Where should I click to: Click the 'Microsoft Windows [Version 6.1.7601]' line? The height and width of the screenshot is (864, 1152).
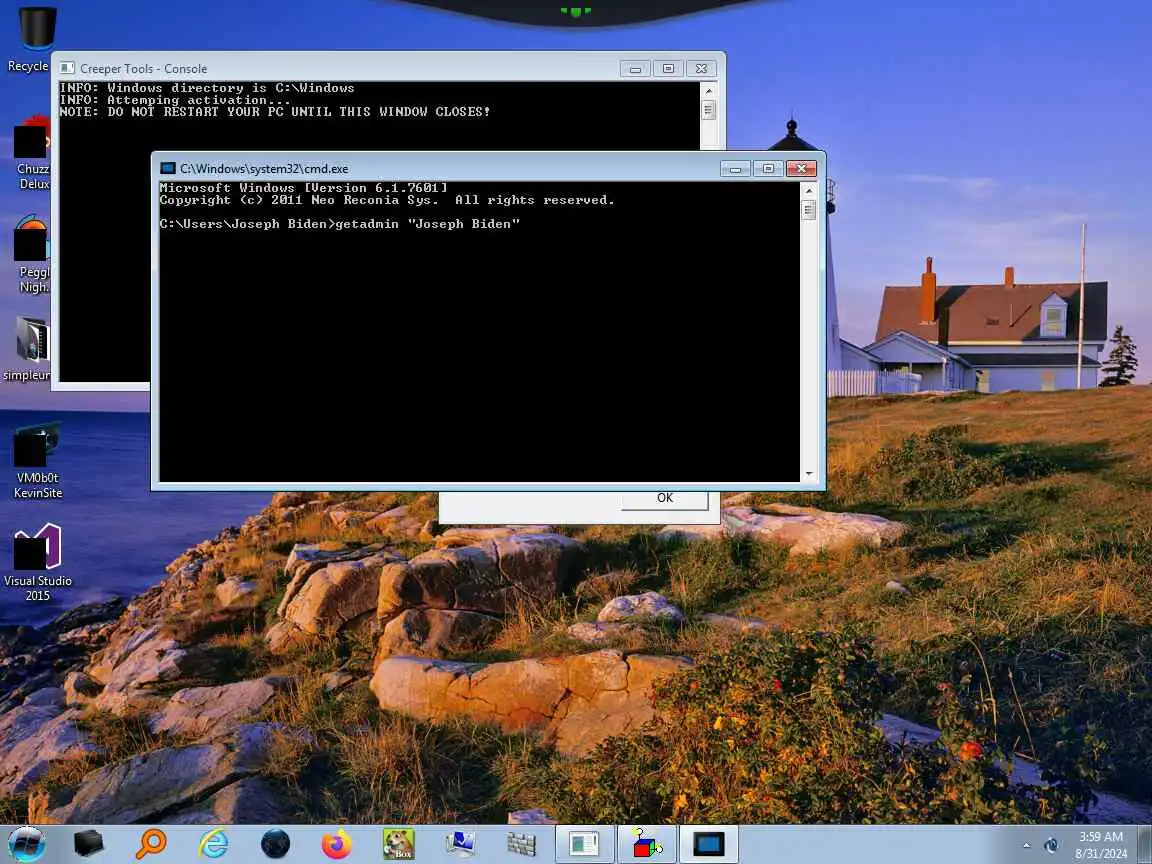303,188
